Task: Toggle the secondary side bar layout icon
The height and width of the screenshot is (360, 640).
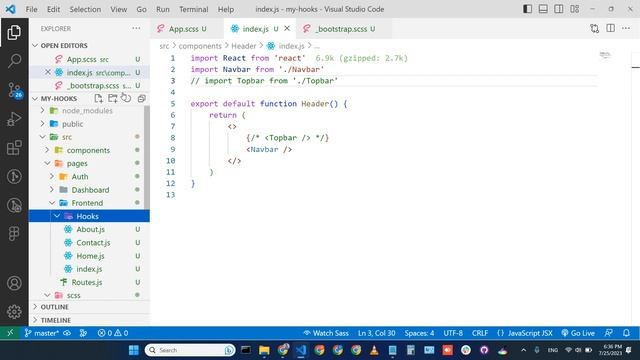Action: (x=559, y=9)
